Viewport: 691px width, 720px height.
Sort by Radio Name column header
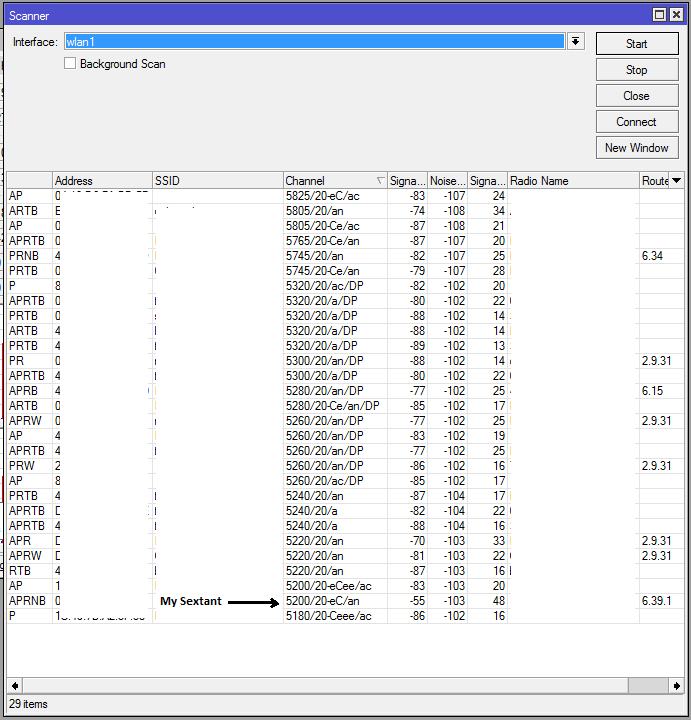pos(573,181)
